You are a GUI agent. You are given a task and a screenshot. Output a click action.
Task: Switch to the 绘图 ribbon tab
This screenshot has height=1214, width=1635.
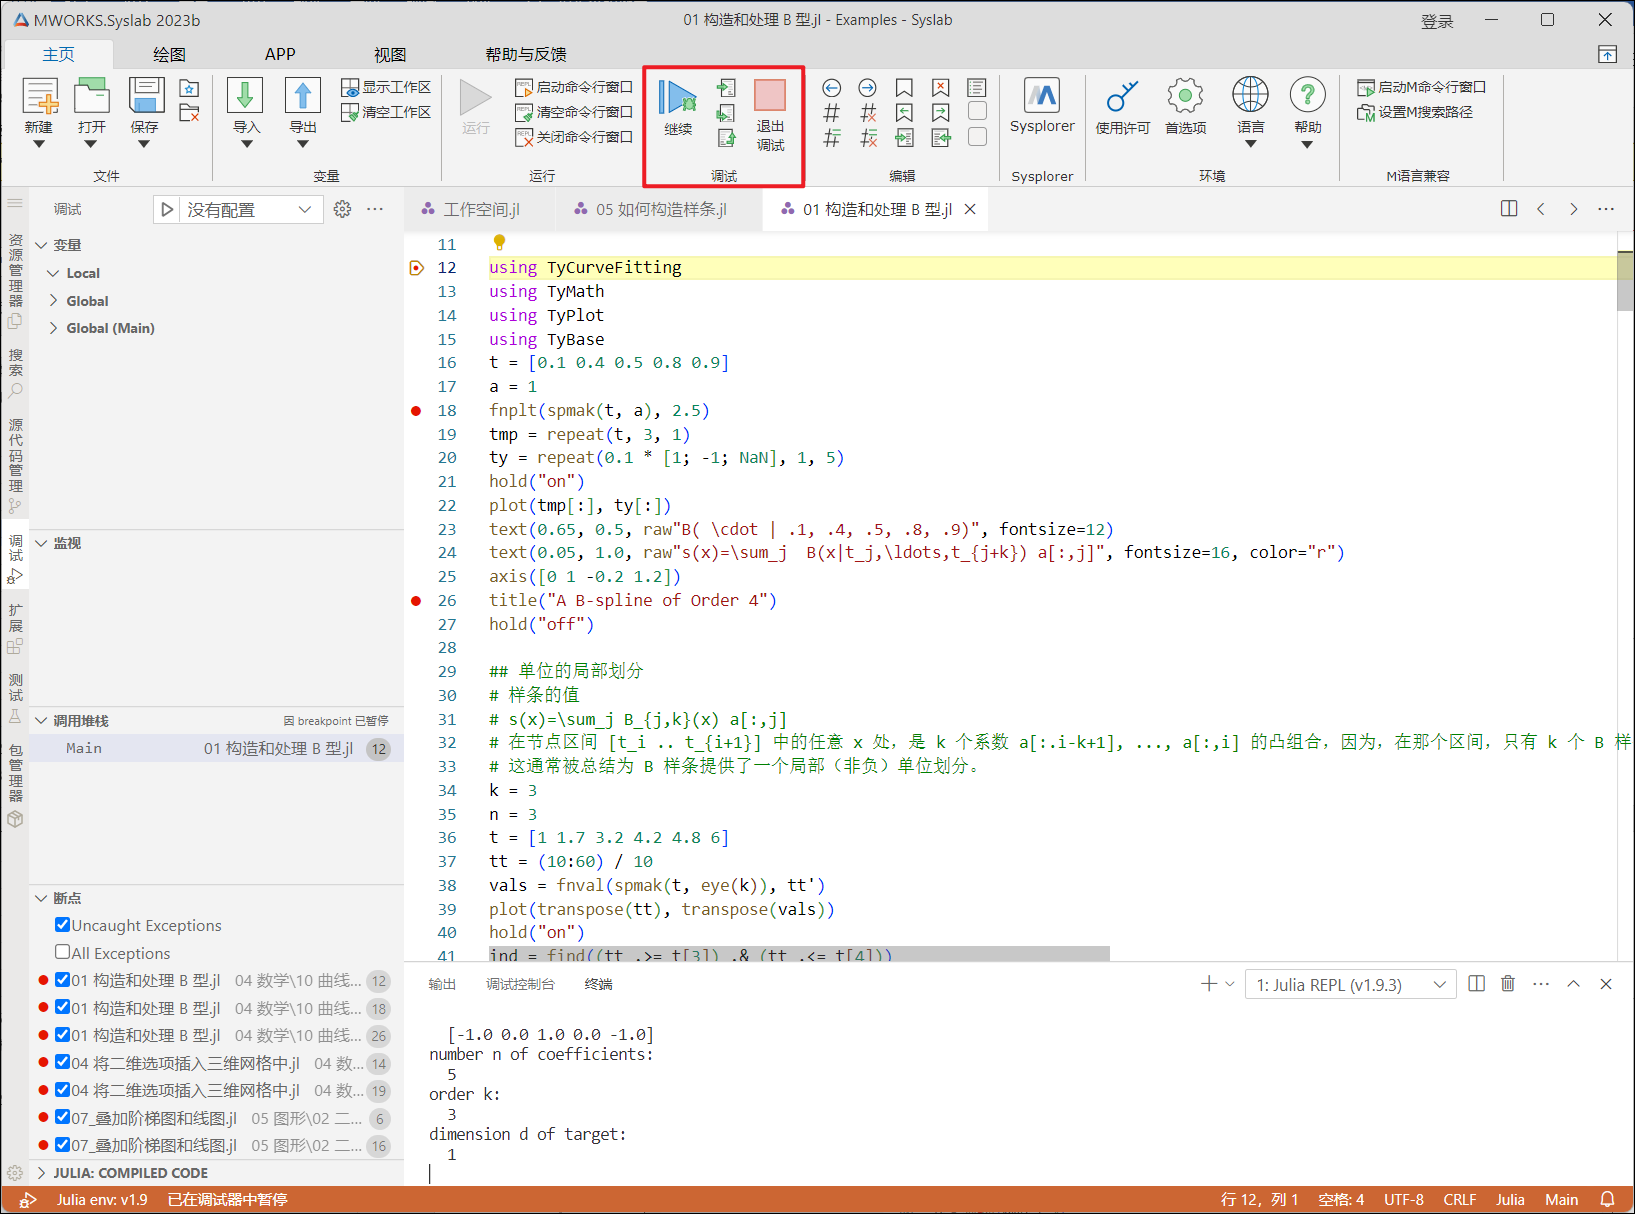tap(169, 54)
